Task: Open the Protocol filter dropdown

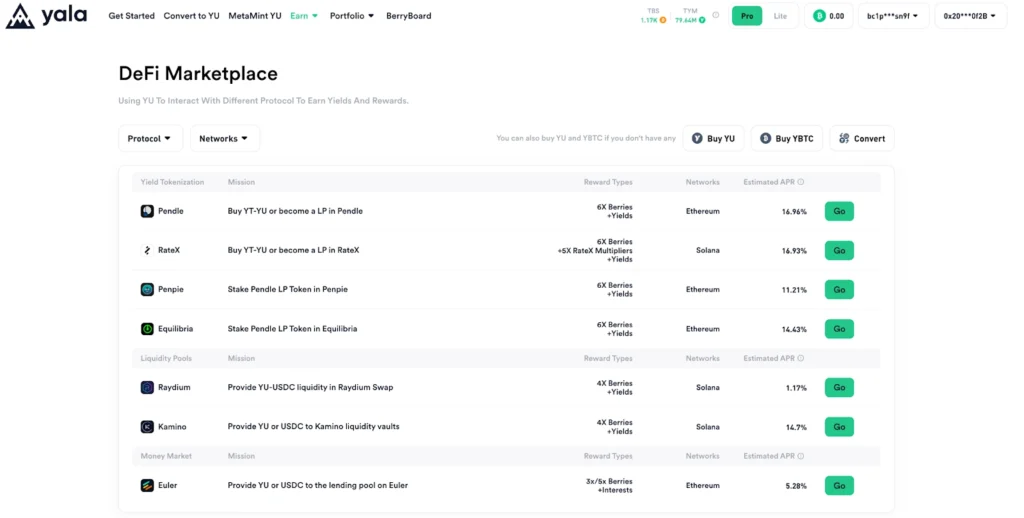Action: coord(150,138)
